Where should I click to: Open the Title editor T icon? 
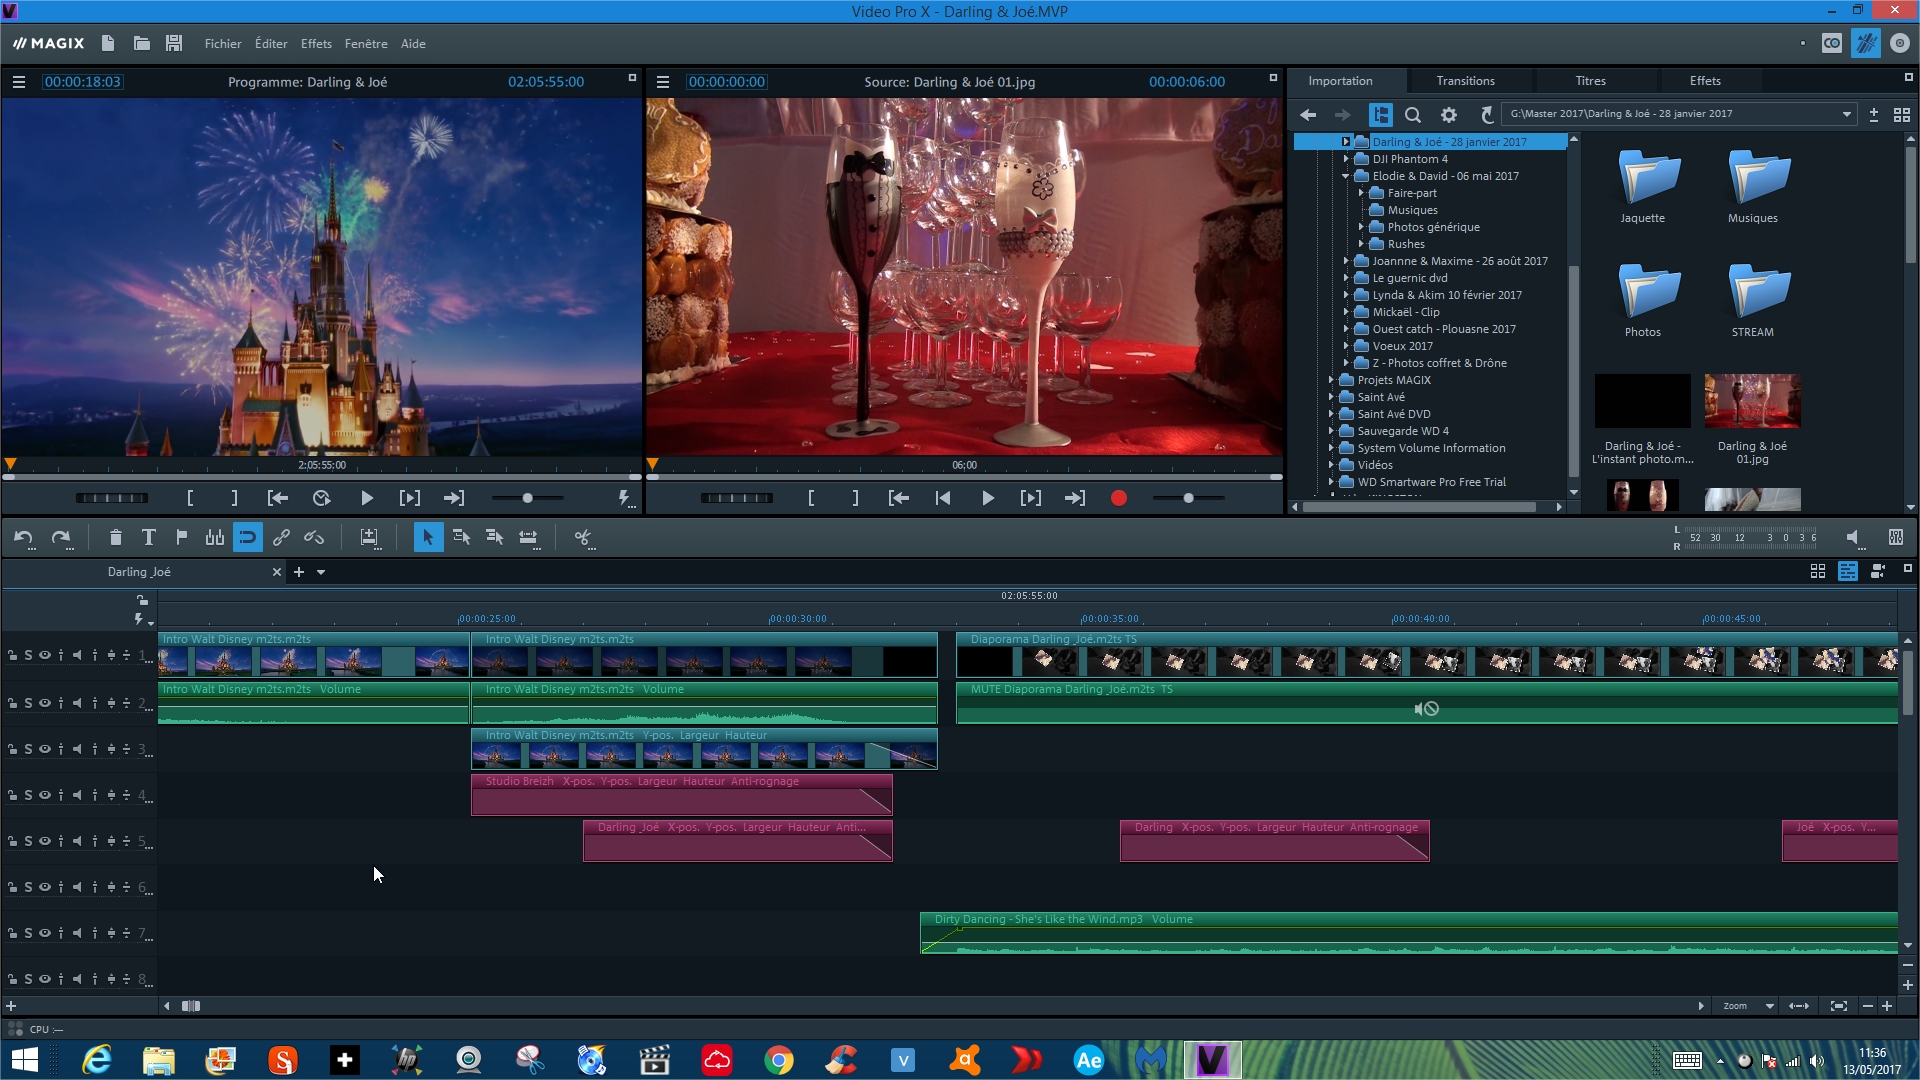pos(148,538)
